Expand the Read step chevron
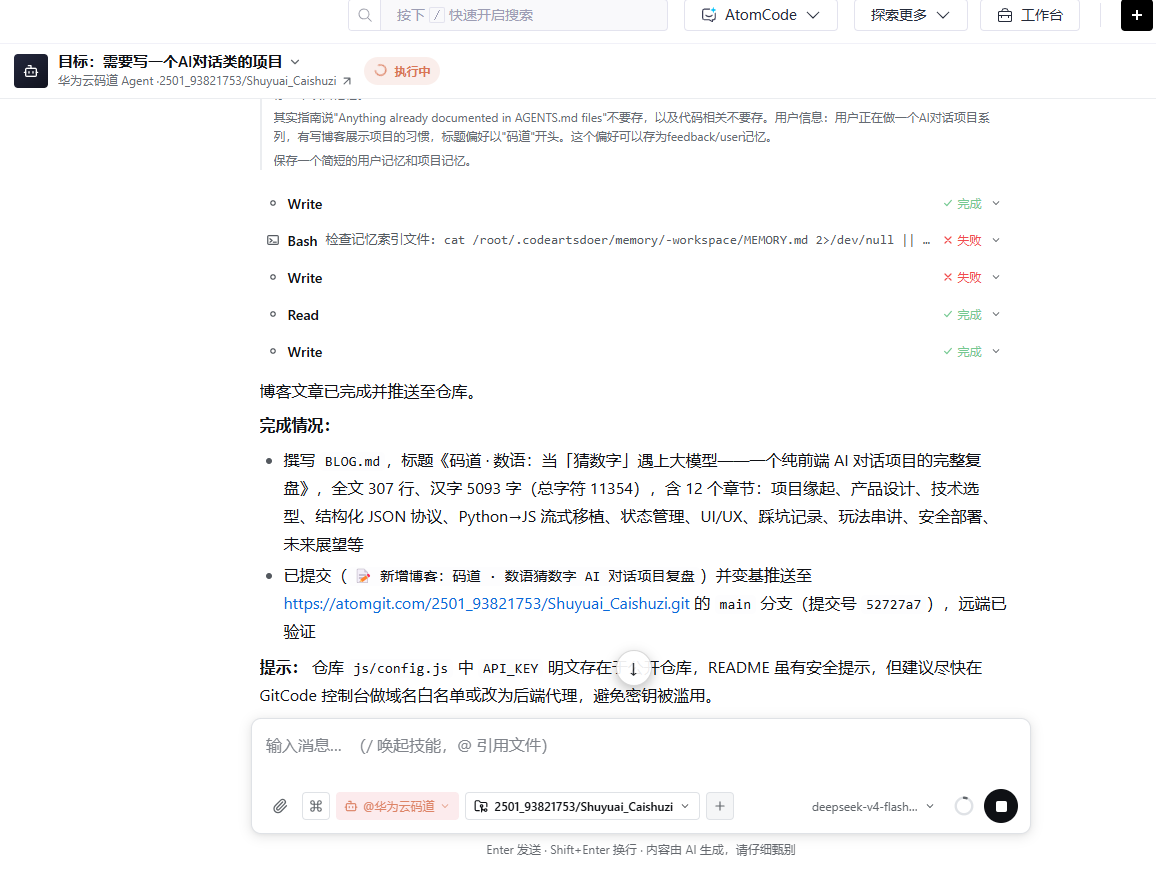 pos(996,314)
